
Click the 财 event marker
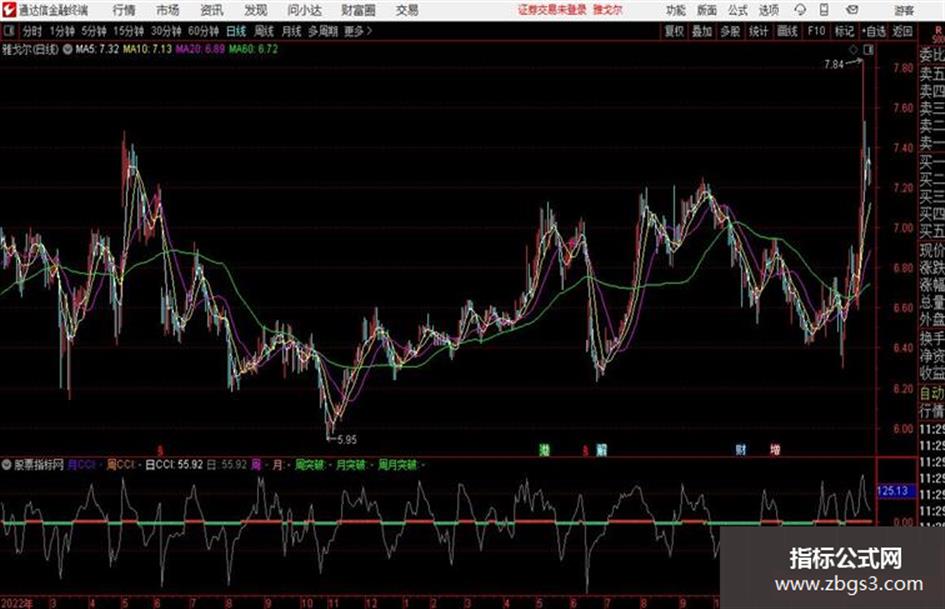pos(741,450)
